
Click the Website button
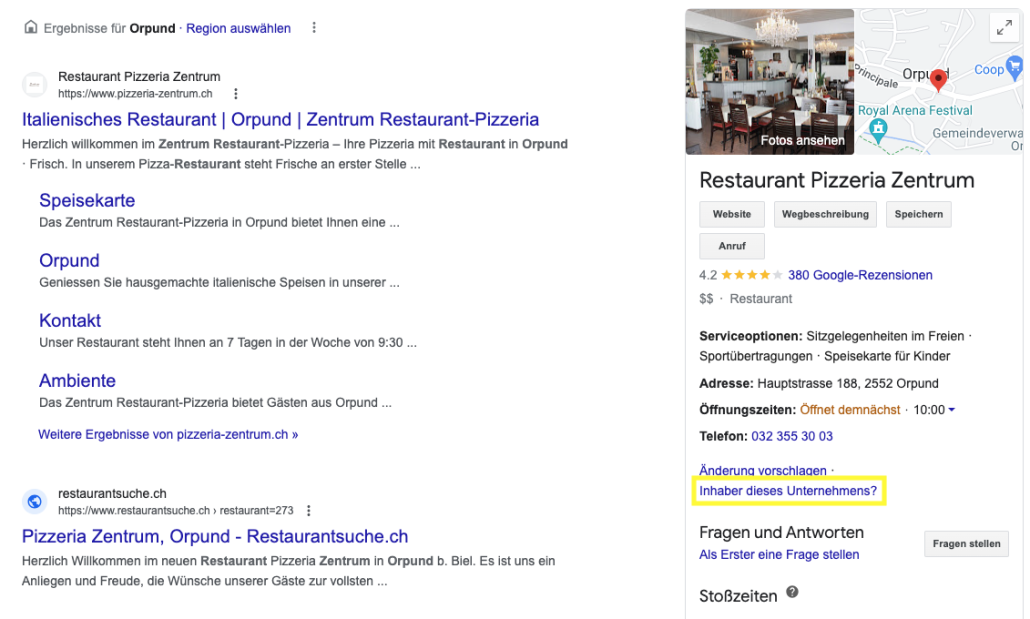[732, 214]
